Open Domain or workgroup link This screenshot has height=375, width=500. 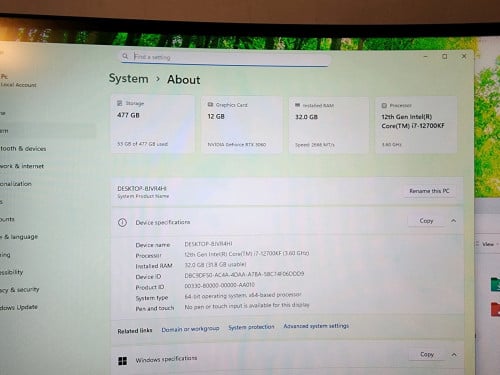[190, 329]
